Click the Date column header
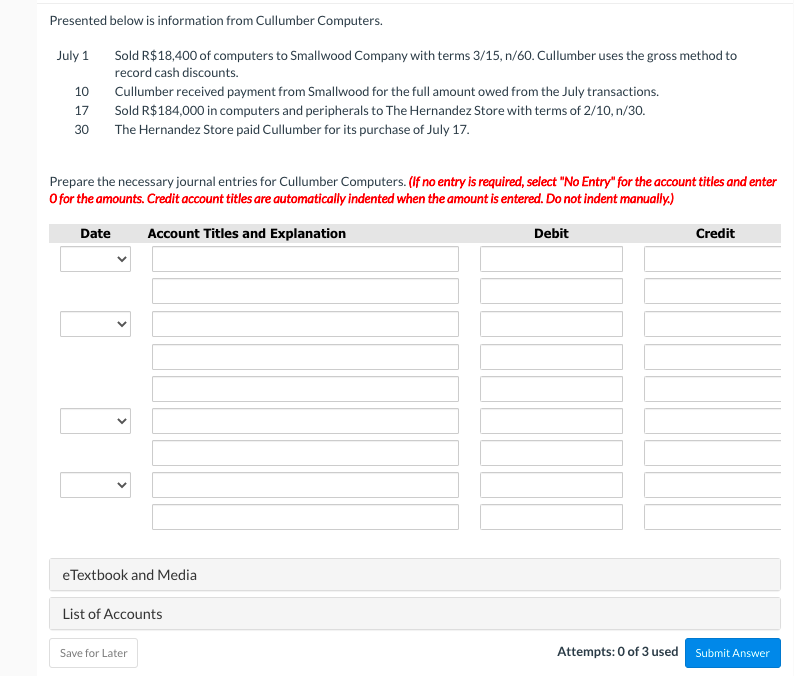This screenshot has width=794, height=676. [95, 233]
